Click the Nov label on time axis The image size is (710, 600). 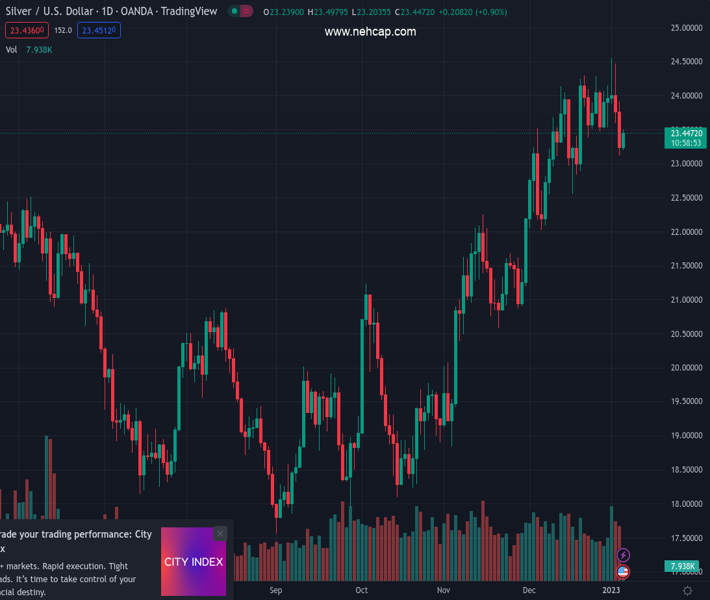(x=443, y=590)
